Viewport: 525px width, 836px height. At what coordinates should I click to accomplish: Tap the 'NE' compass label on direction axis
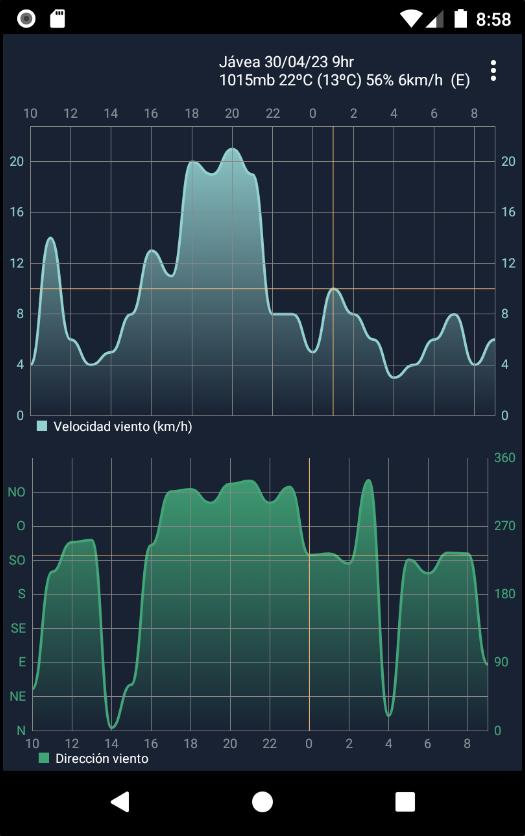(x=18, y=696)
